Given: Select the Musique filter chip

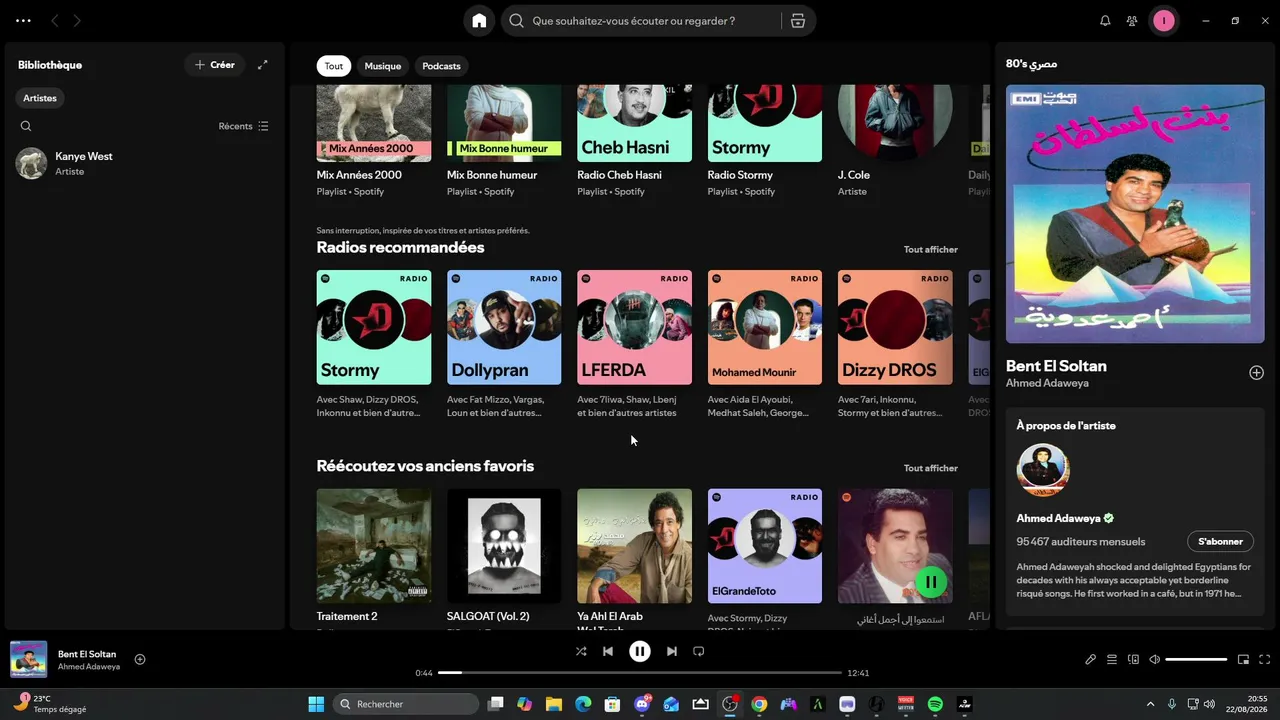Looking at the screenshot, I should pyautogui.click(x=383, y=66).
